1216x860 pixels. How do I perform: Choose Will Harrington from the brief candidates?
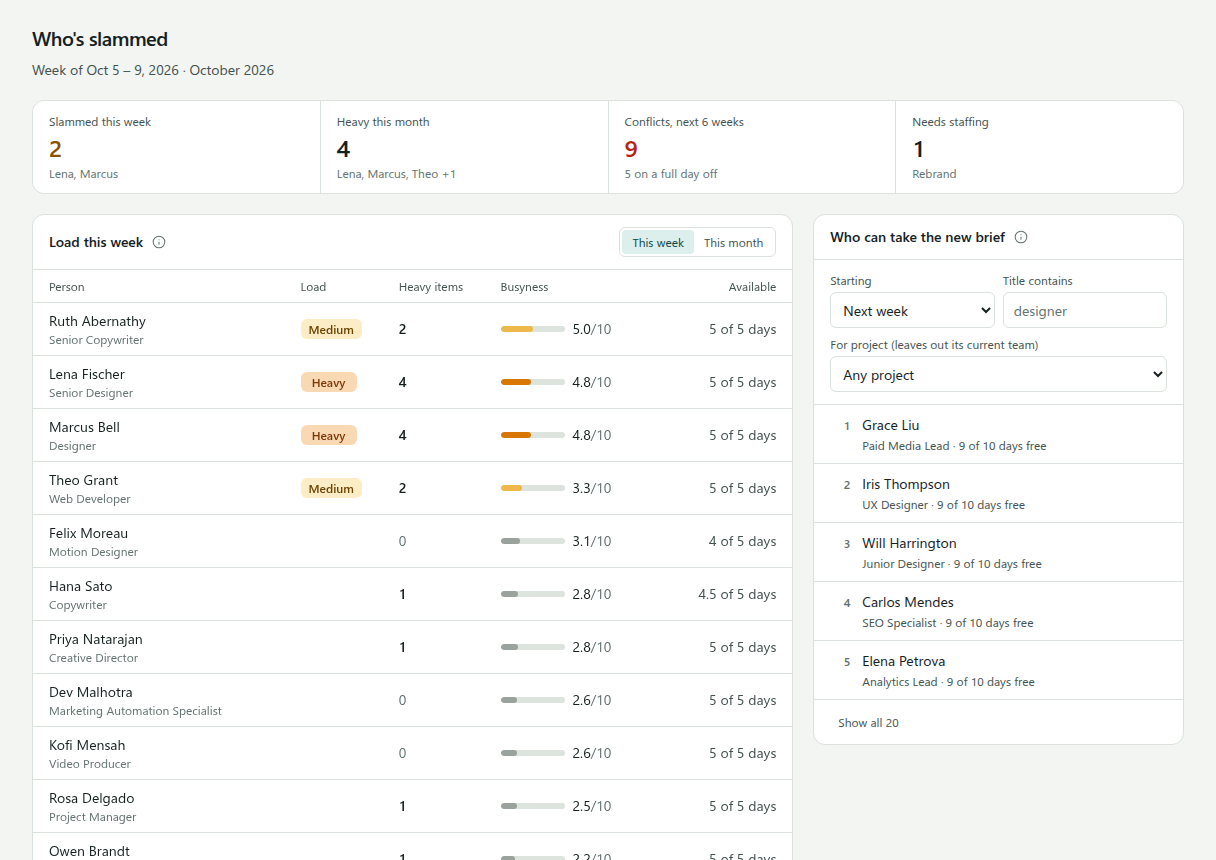click(998, 552)
